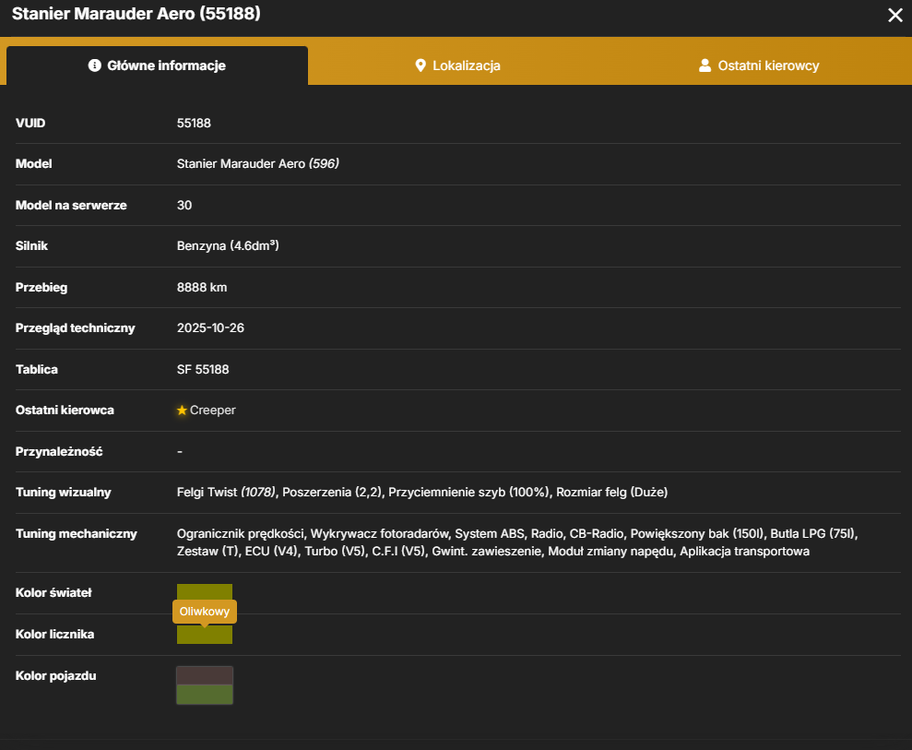Click the Ostatni kierowca row label

click(65, 410)
